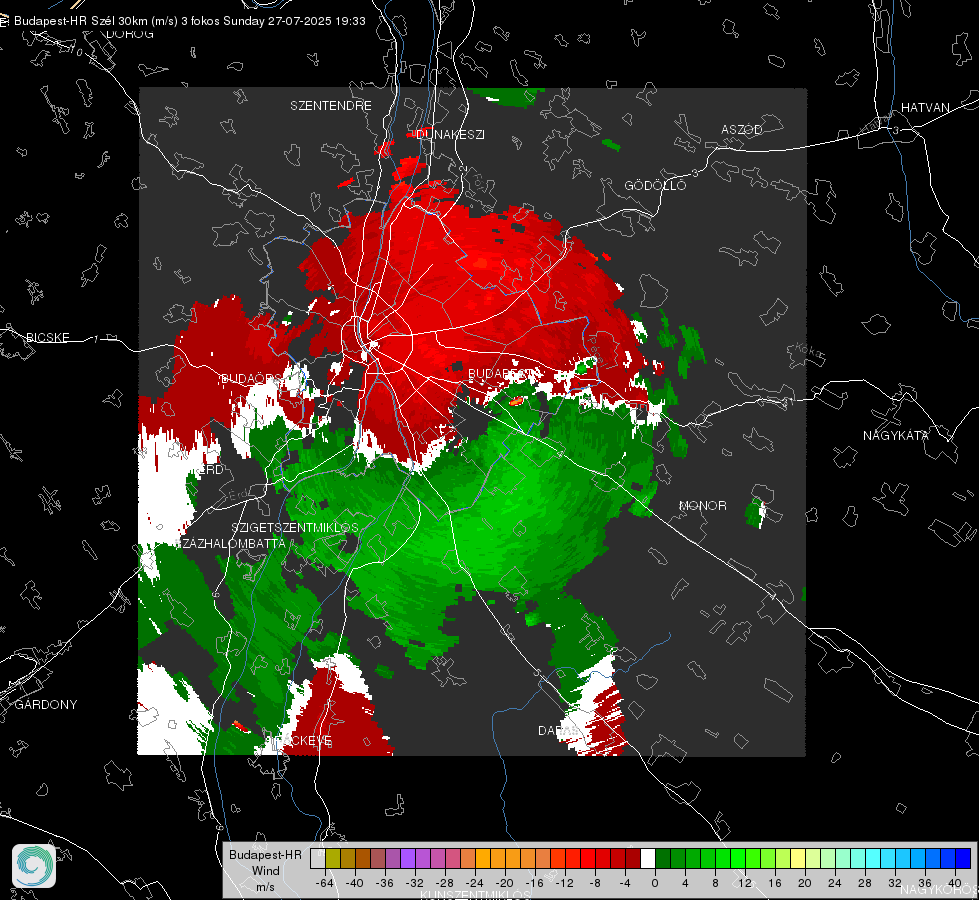The image size is (979, 900).
Task: Pick the pale yellow legend swatch near 20
Action: pyautogui.click(x=798, y=859)
